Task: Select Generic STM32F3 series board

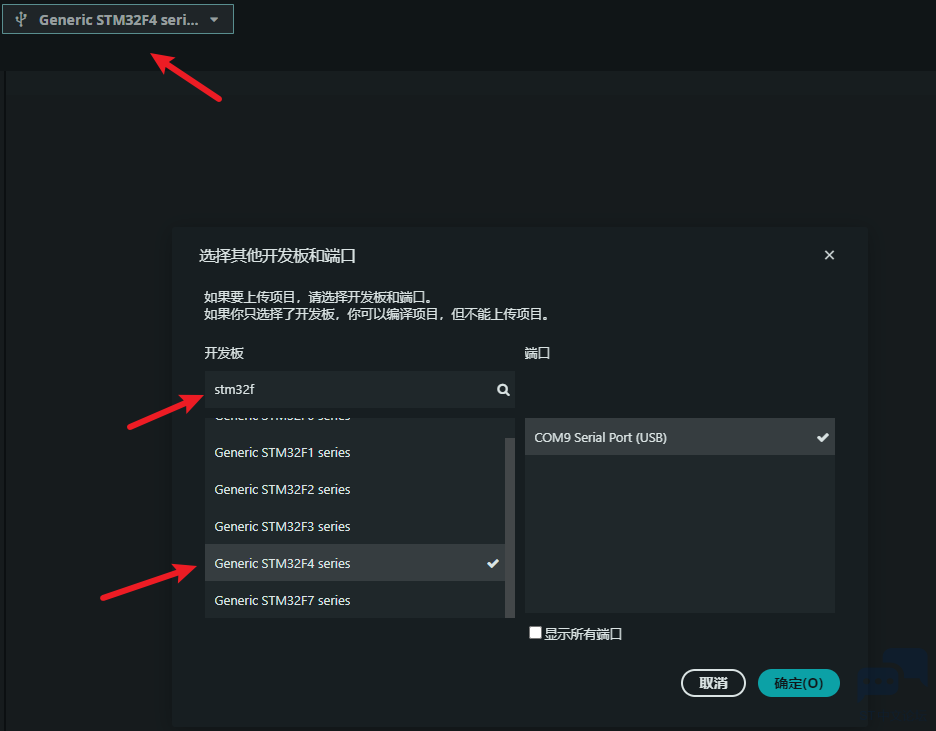Action: coord(355,526)
